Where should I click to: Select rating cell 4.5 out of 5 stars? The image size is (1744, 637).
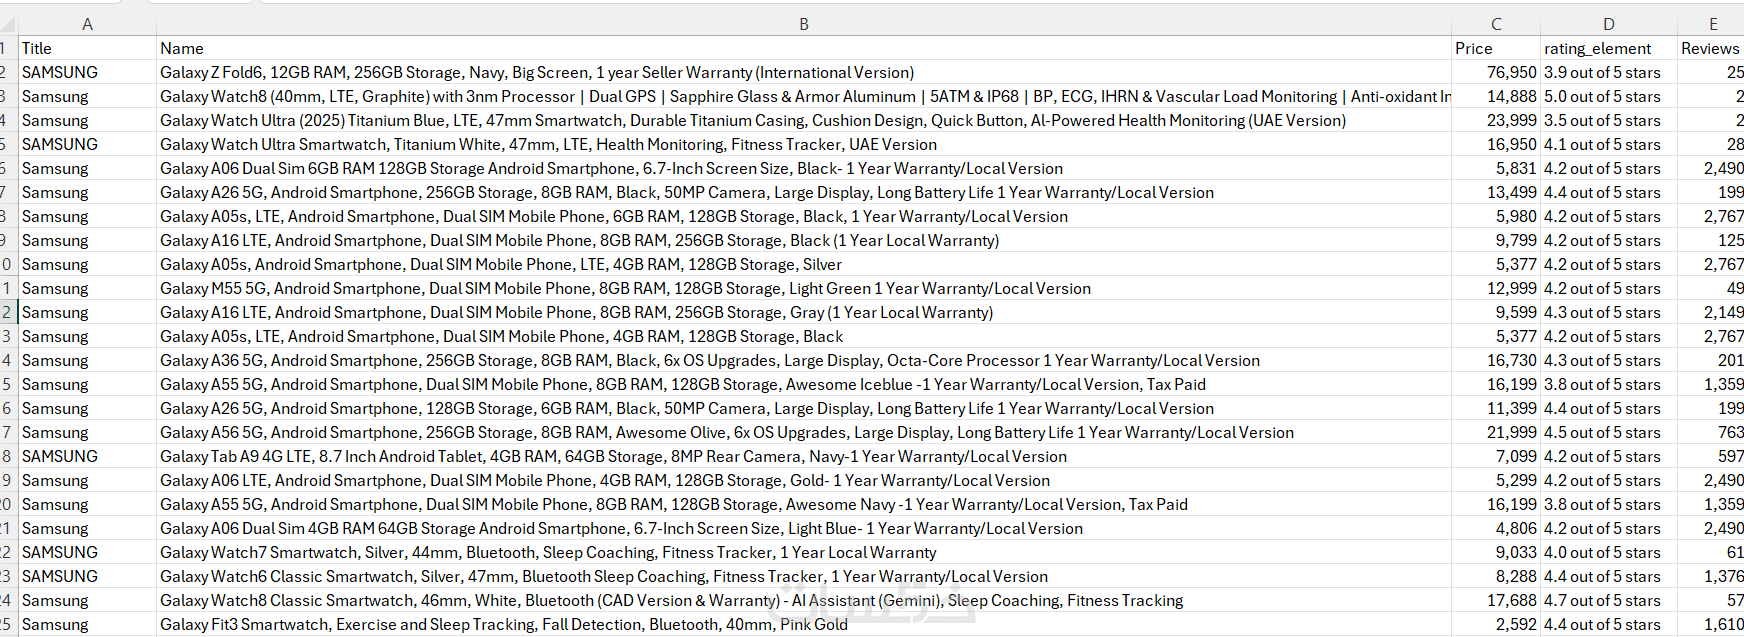[1608, 432]
